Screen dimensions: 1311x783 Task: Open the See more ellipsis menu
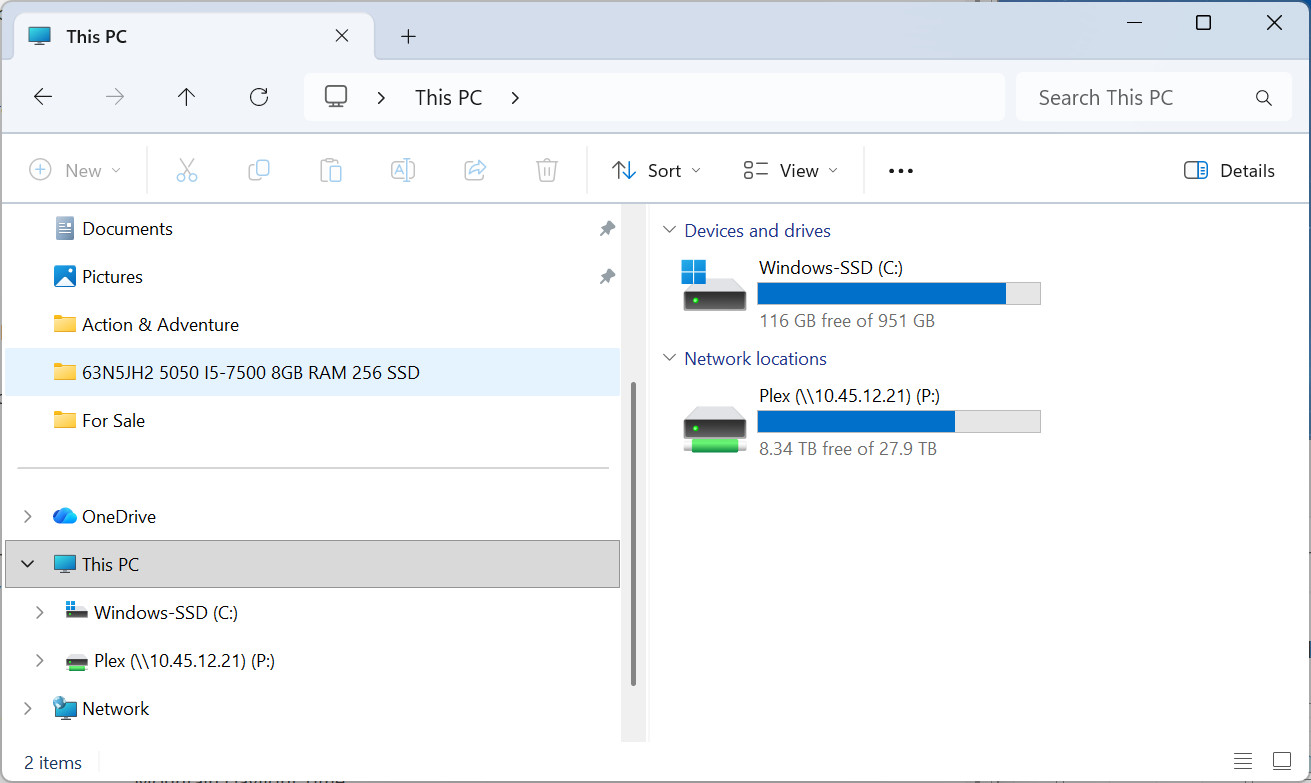pyautogui.click(x=901, y=171)
